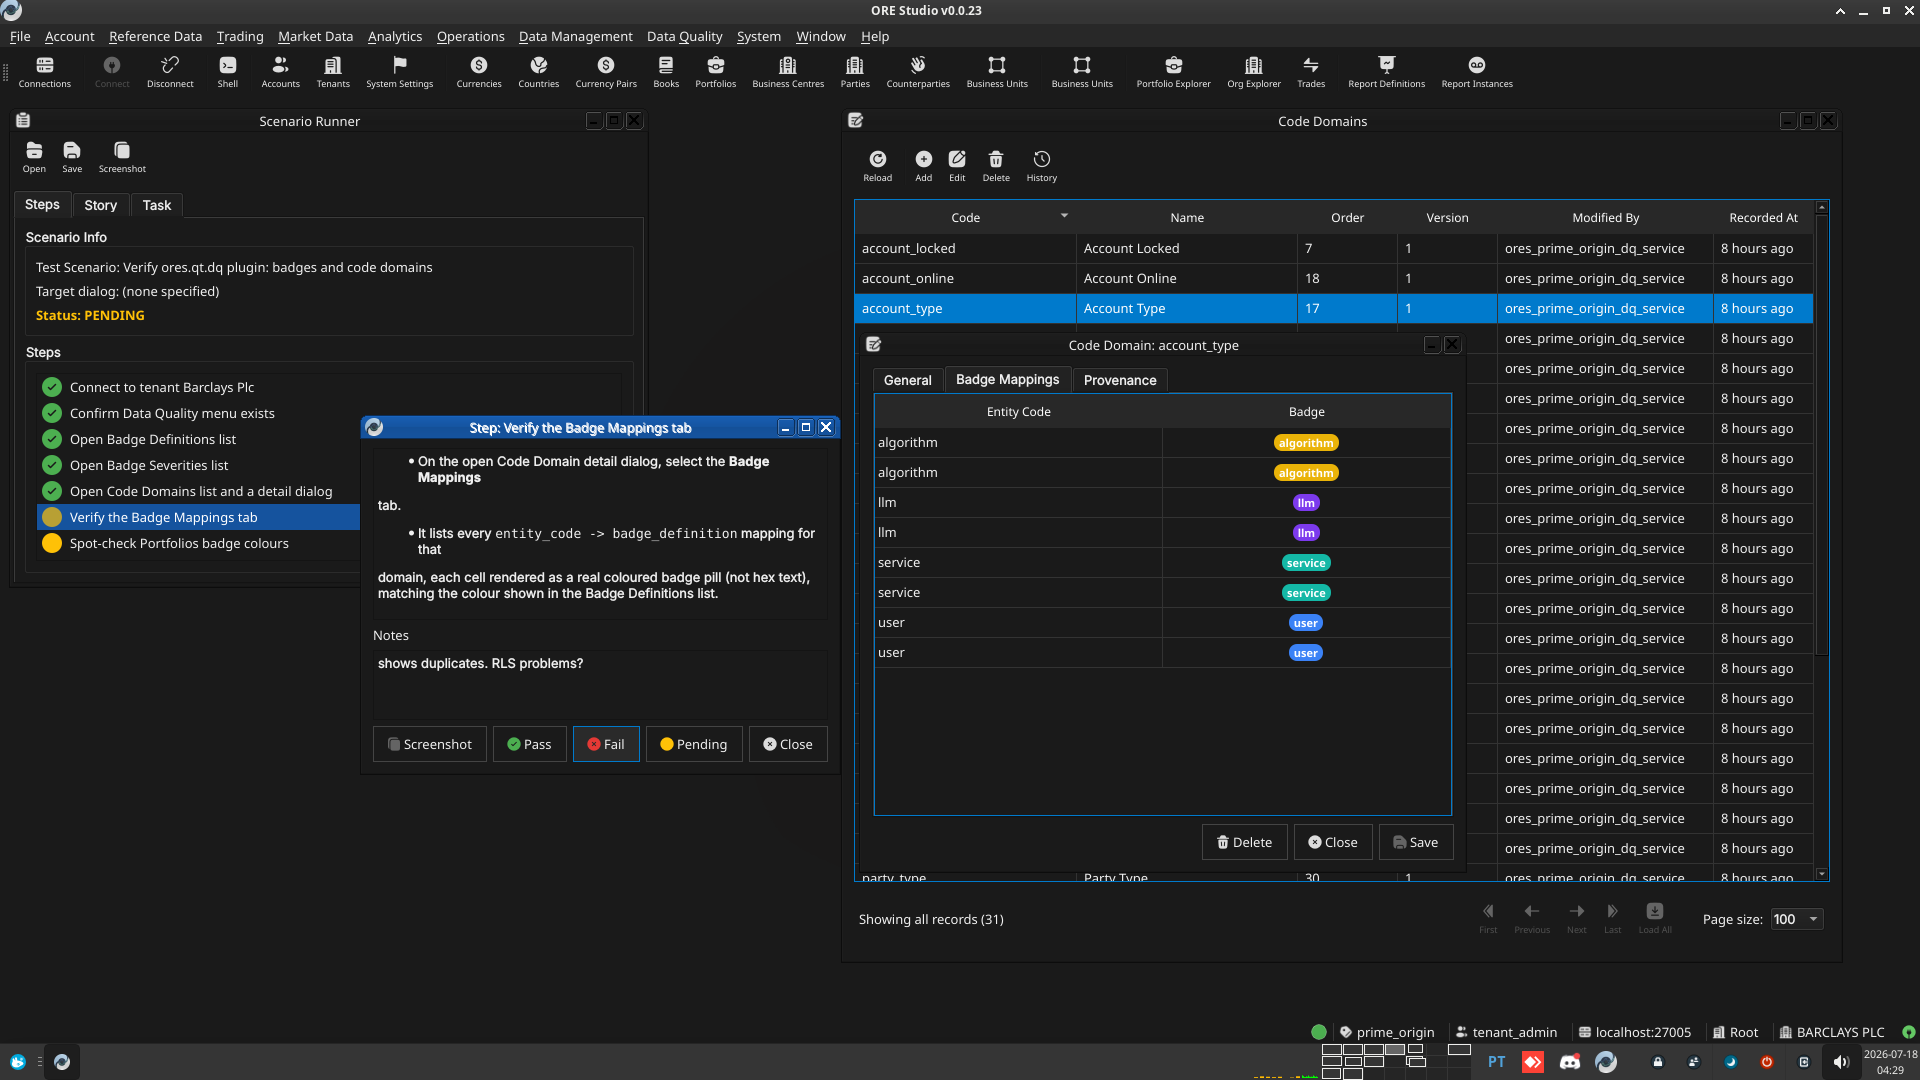
Task: Add a new code domain
Action: (x=923, y=166)
